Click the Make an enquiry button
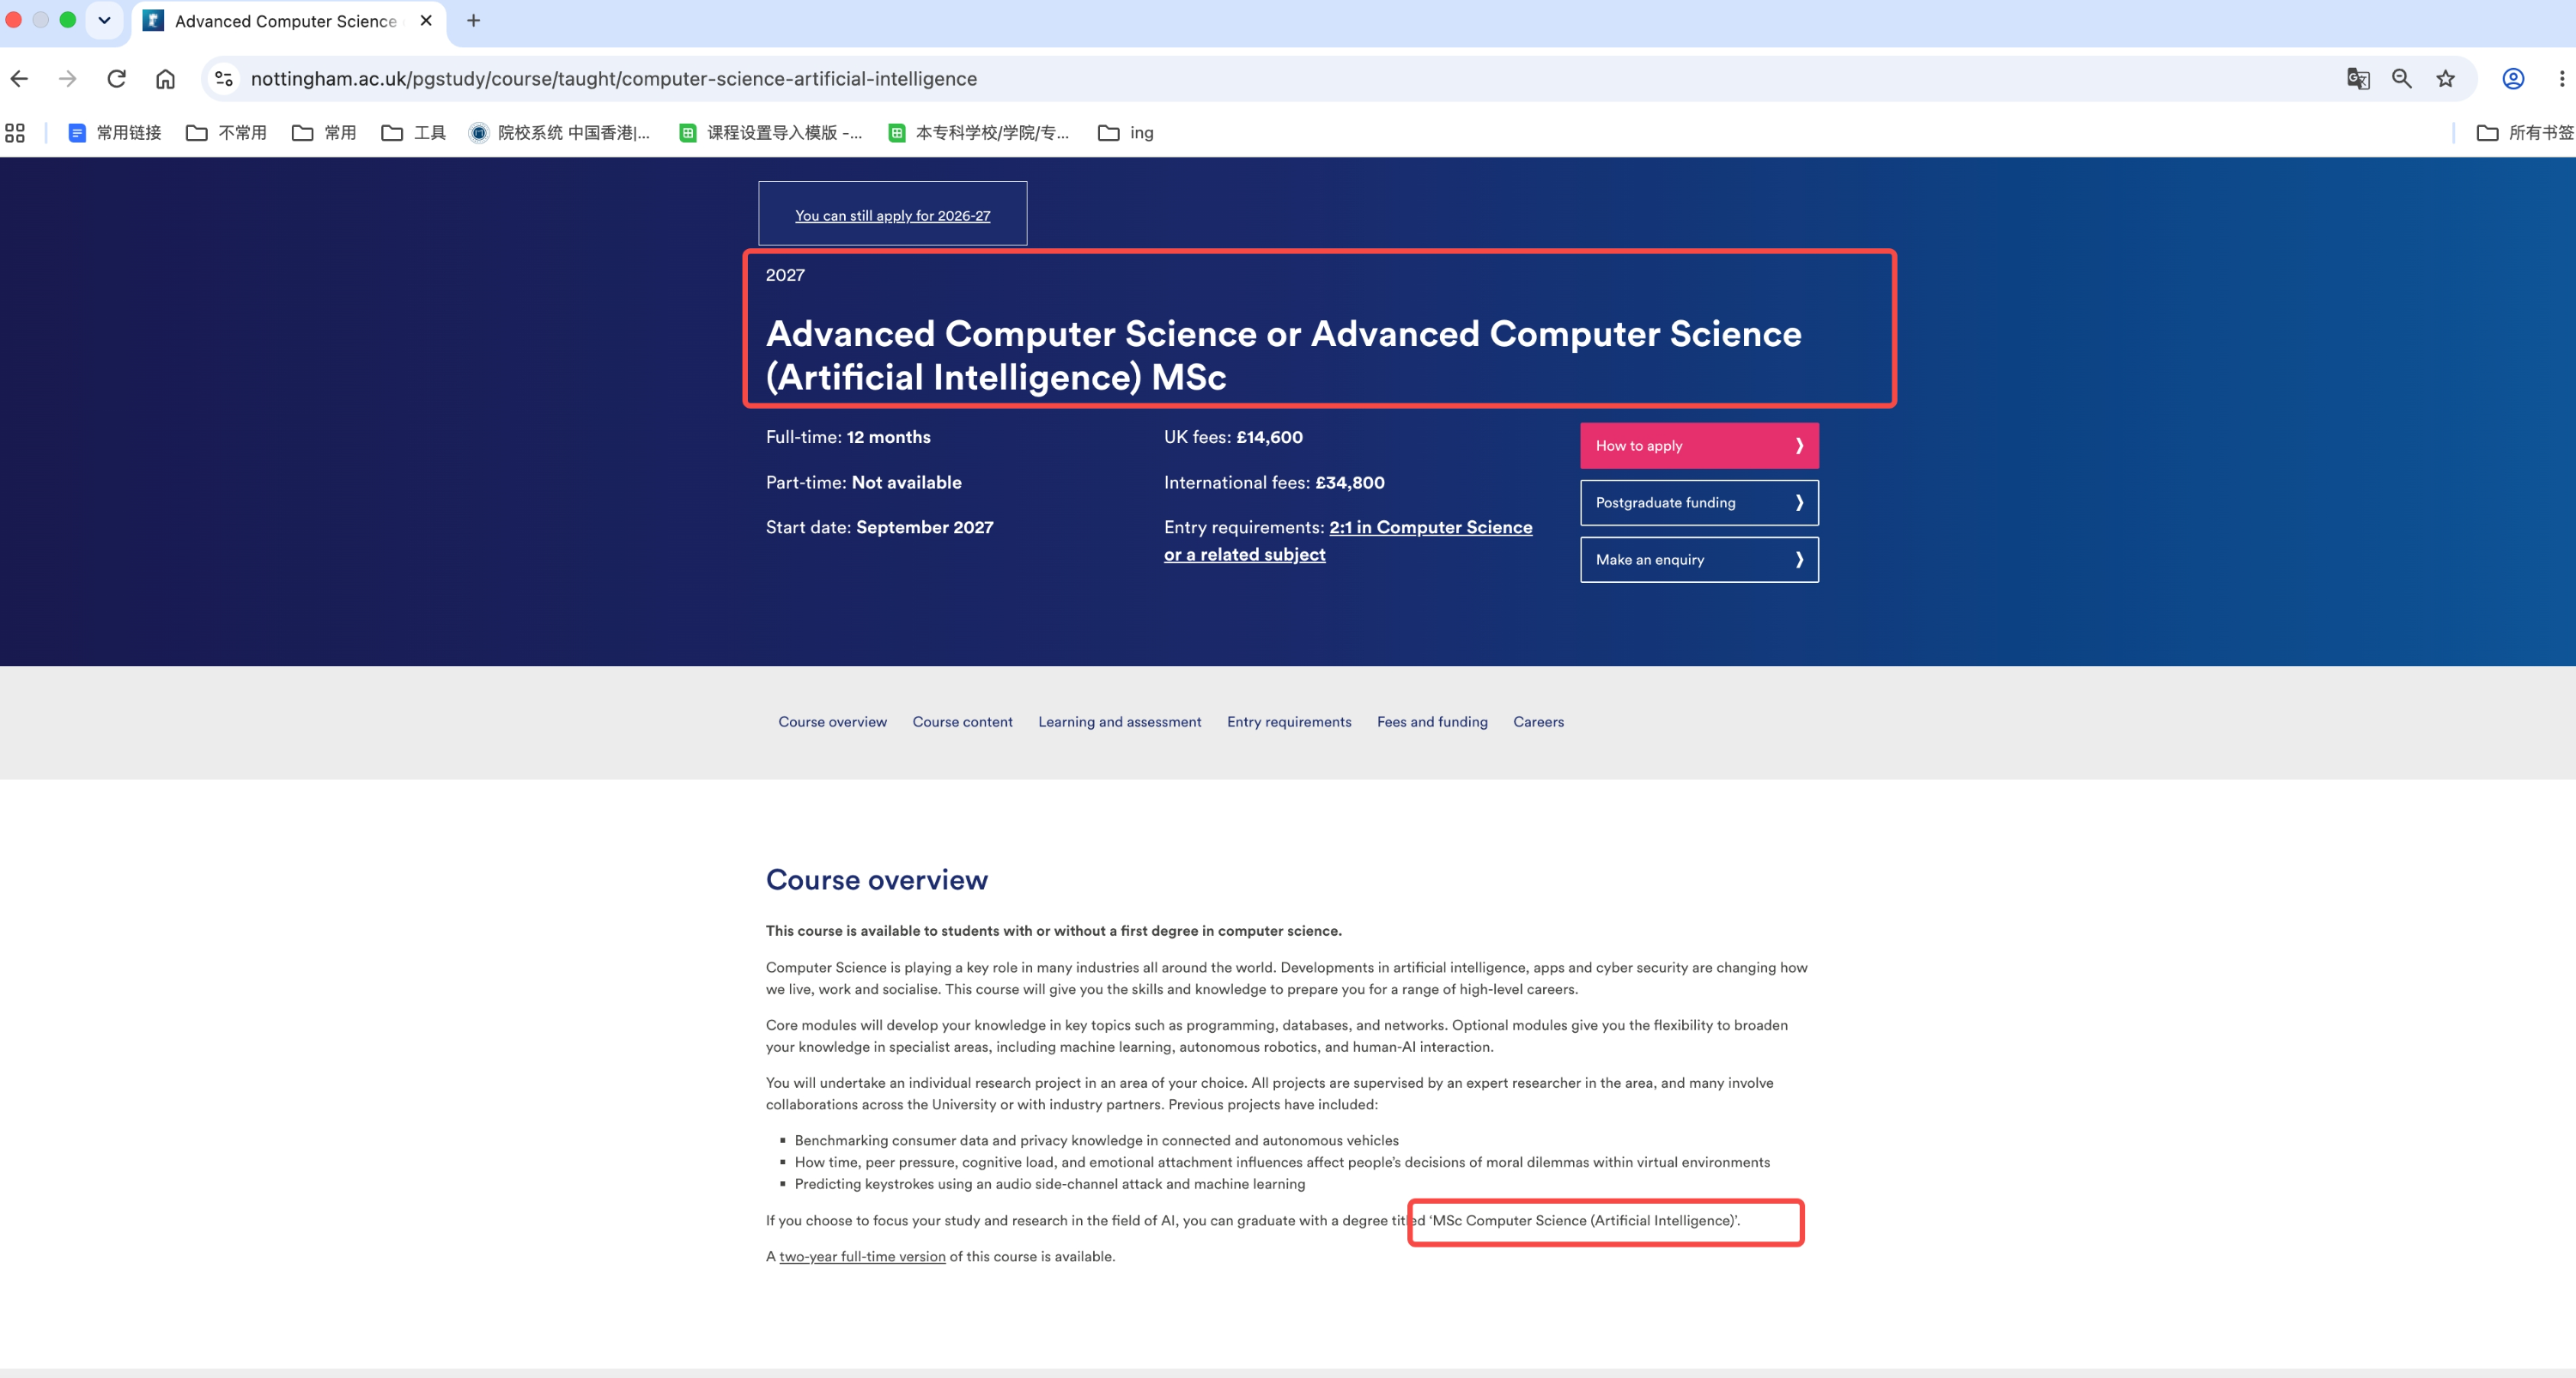This screenshot has width=2576, height=1378. 1699,560
